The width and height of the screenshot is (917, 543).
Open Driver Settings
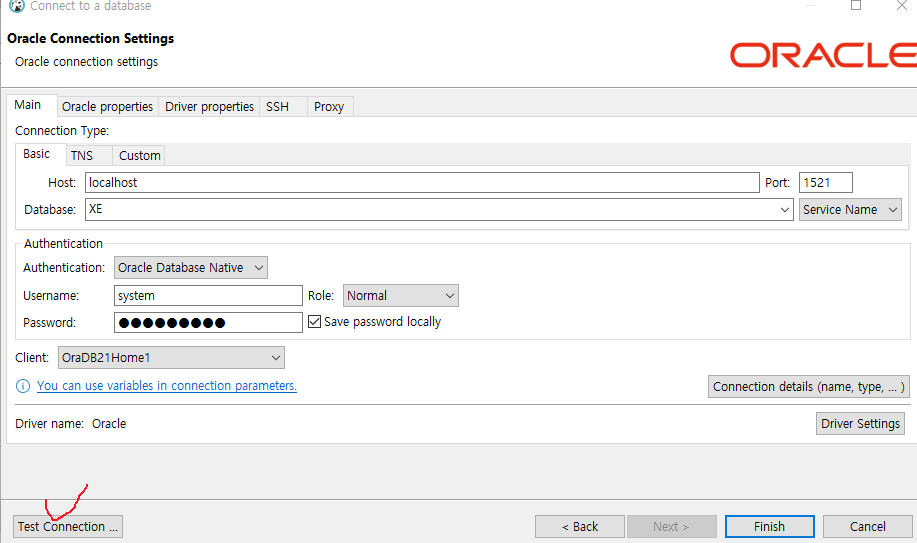pos(860,424)
